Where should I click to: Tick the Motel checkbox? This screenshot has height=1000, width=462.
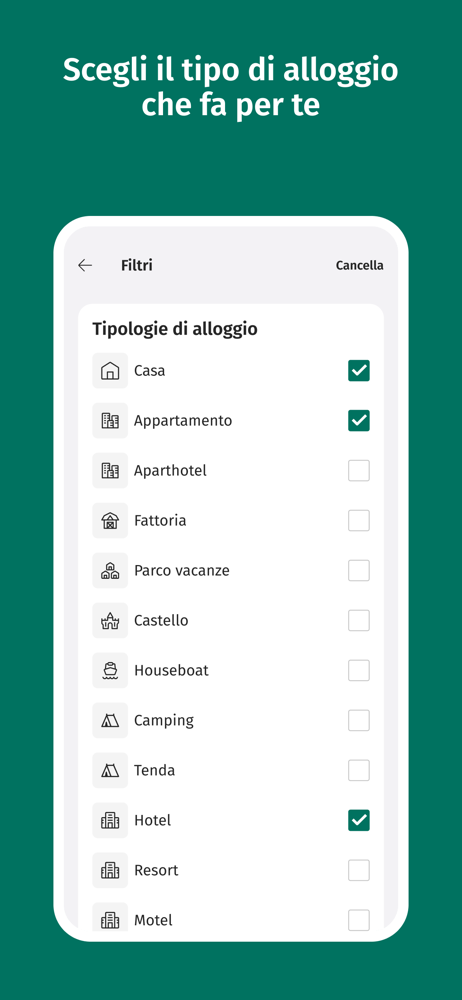pos(359,920)
